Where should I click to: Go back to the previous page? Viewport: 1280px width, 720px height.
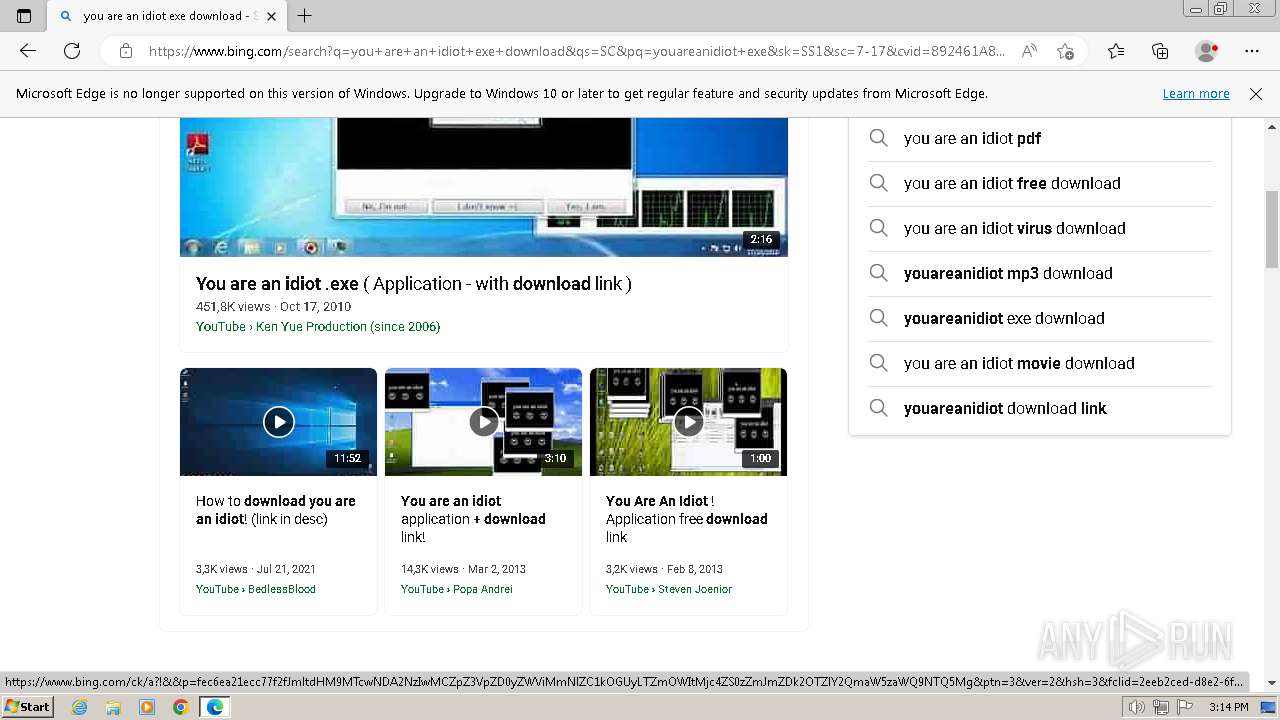pos(28,51)
